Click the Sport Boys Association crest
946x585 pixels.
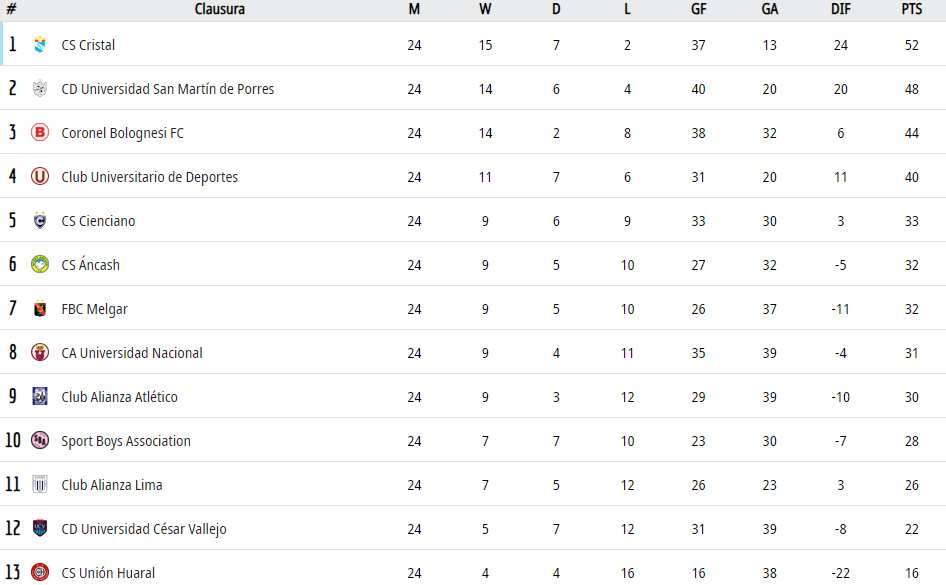40,441
